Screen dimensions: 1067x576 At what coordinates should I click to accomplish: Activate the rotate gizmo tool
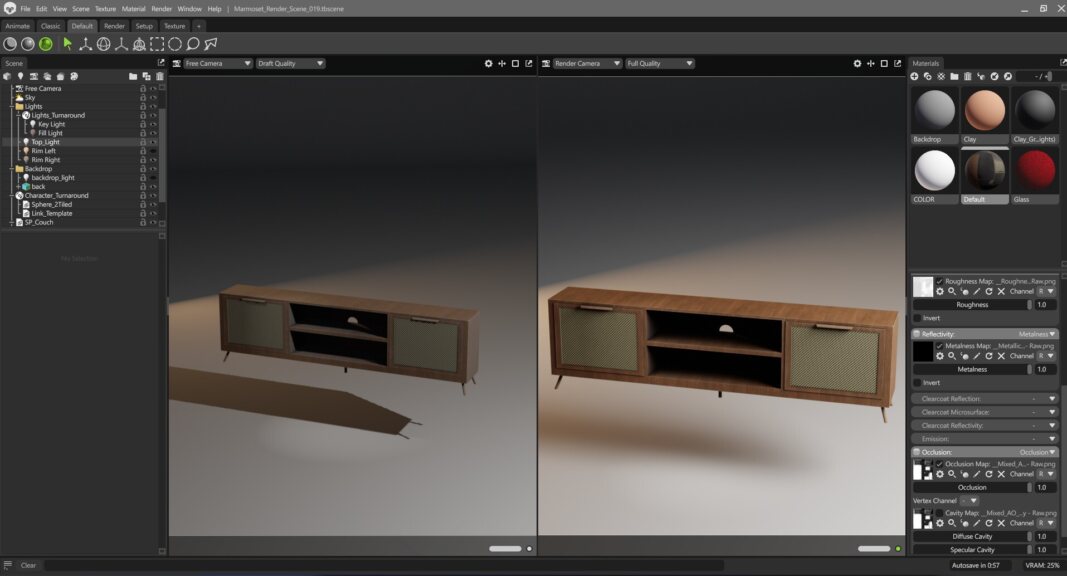coord(103,44)
